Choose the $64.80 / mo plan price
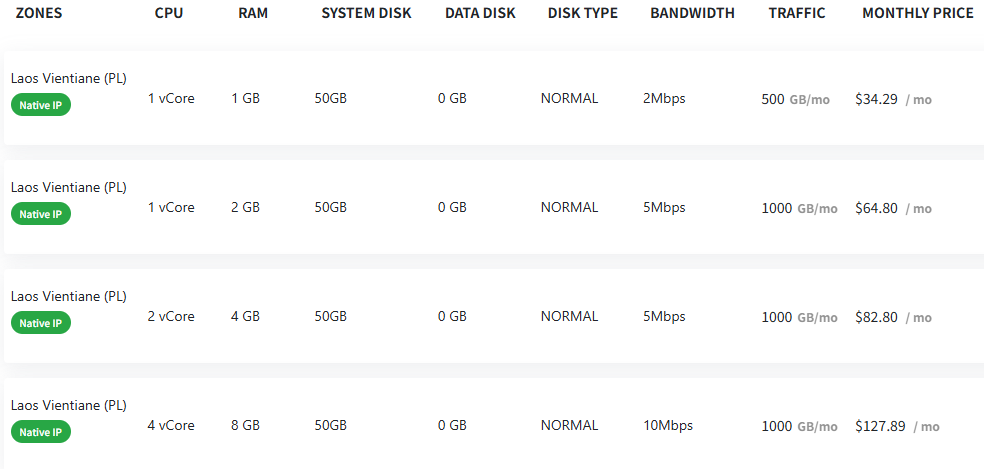Screen dimensions: 984x469 (894, 208)
